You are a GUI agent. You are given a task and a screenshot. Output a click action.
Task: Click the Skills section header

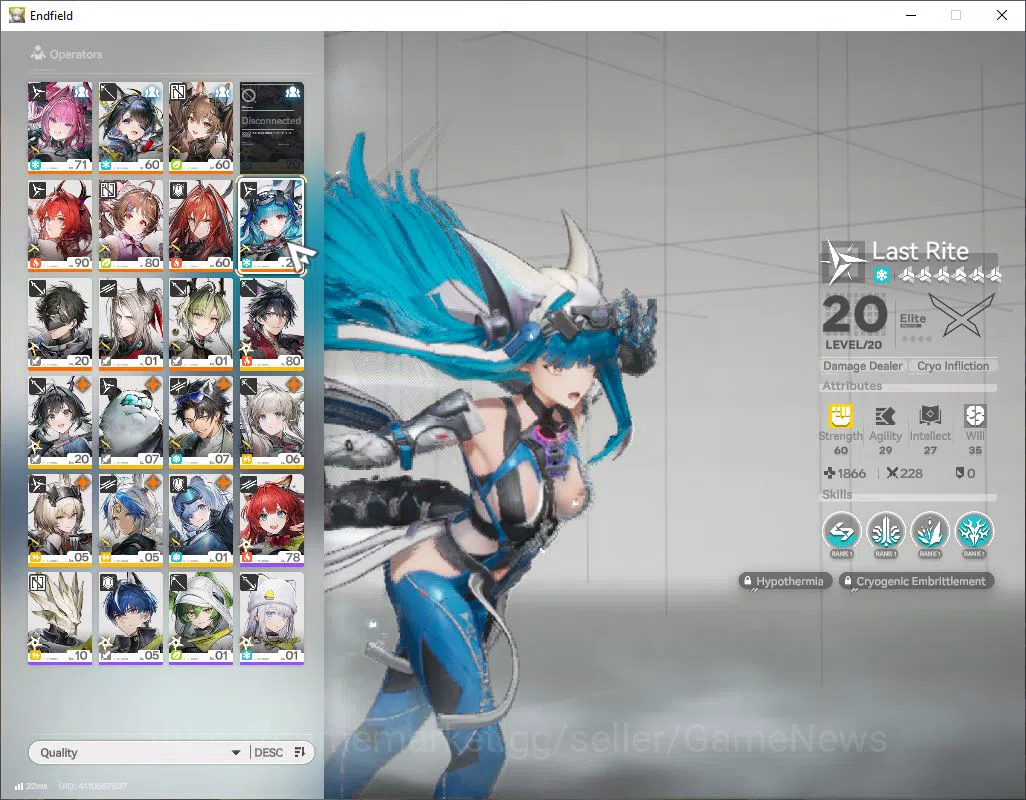pos(837,495)
